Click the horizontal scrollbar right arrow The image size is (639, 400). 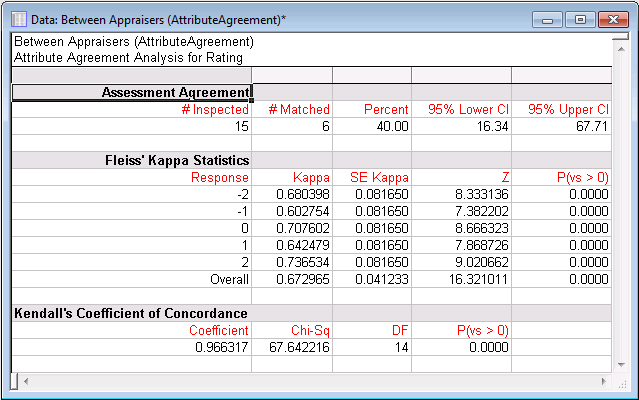click(x=604, y=382)
